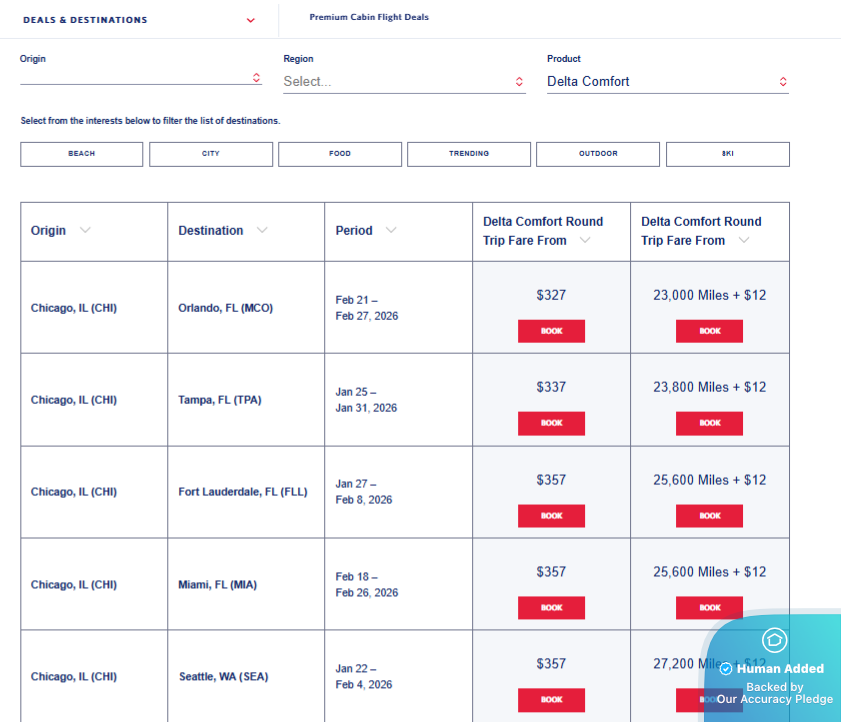Filter destinations by Food interest
The height and width of the screenshot is (722, 841).
point(340,154)
